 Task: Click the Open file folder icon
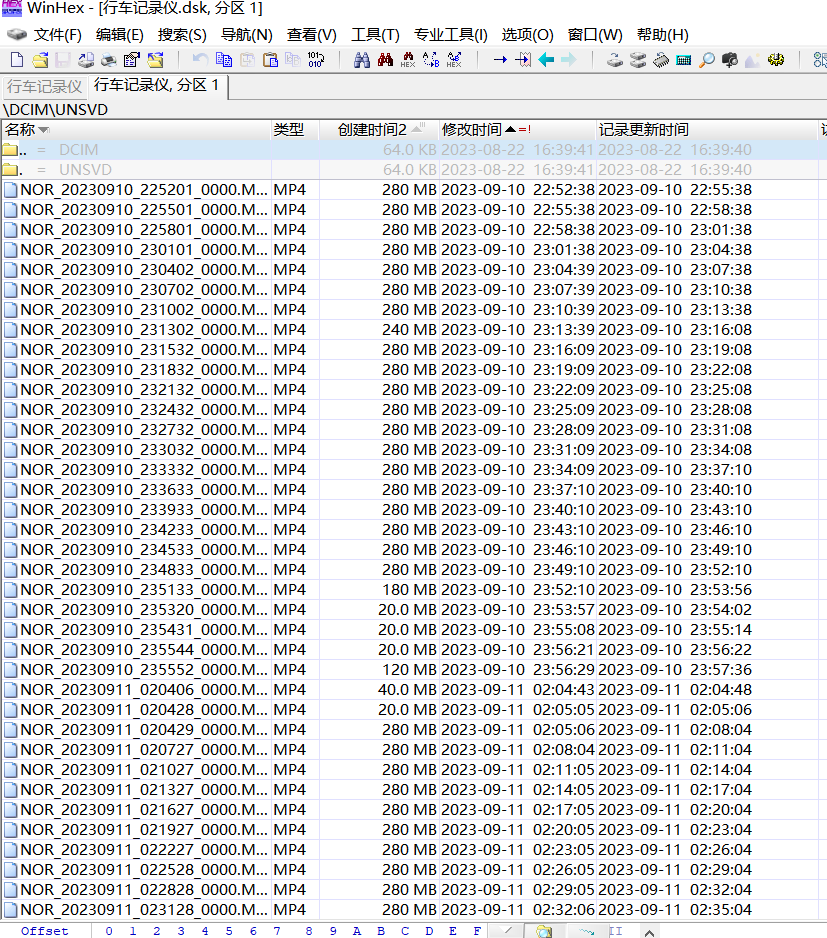(40, 60)
